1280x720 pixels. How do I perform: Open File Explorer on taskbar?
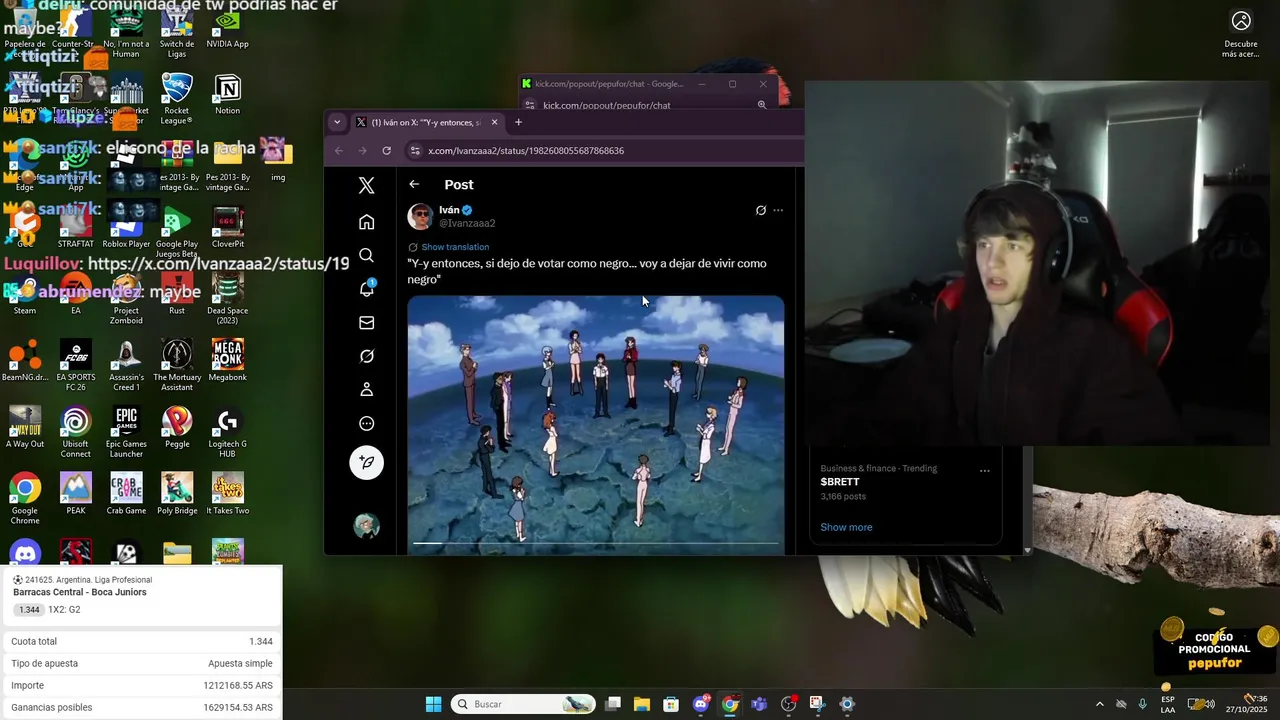tap(642, 704)
